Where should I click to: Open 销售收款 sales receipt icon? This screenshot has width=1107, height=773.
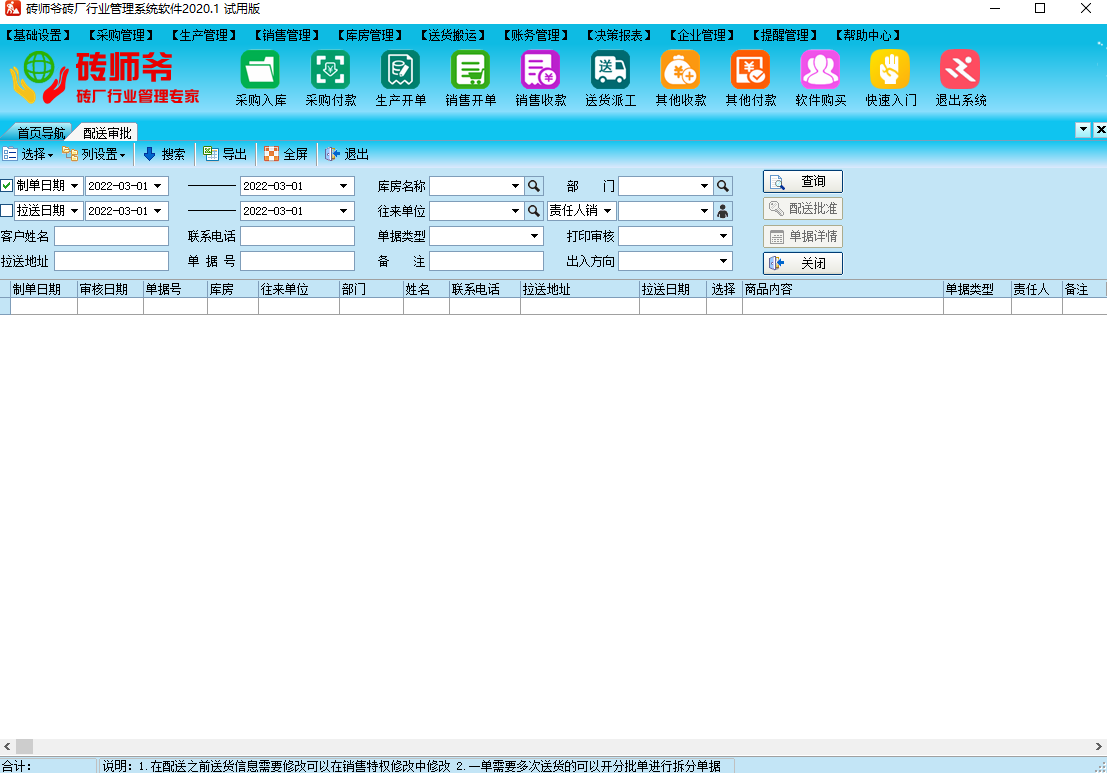[x=540, y=78]
